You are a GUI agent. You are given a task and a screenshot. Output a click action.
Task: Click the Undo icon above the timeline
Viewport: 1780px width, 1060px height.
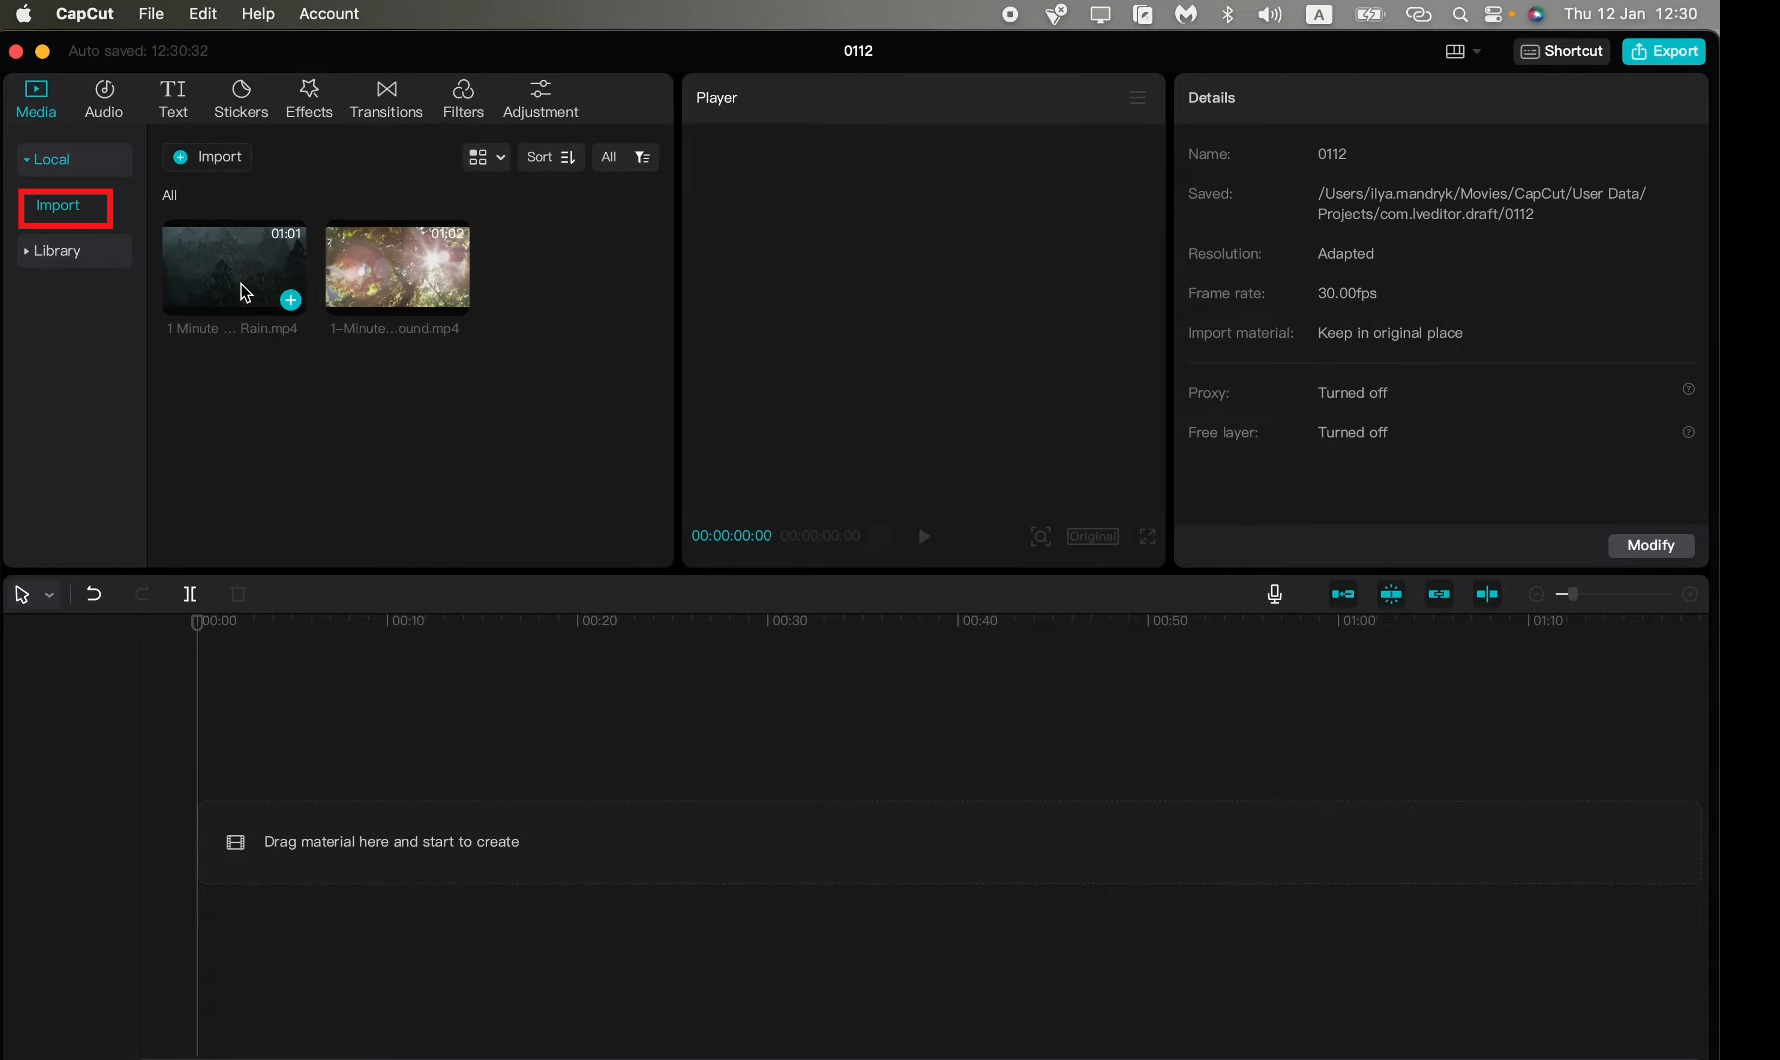click(93, 593)
